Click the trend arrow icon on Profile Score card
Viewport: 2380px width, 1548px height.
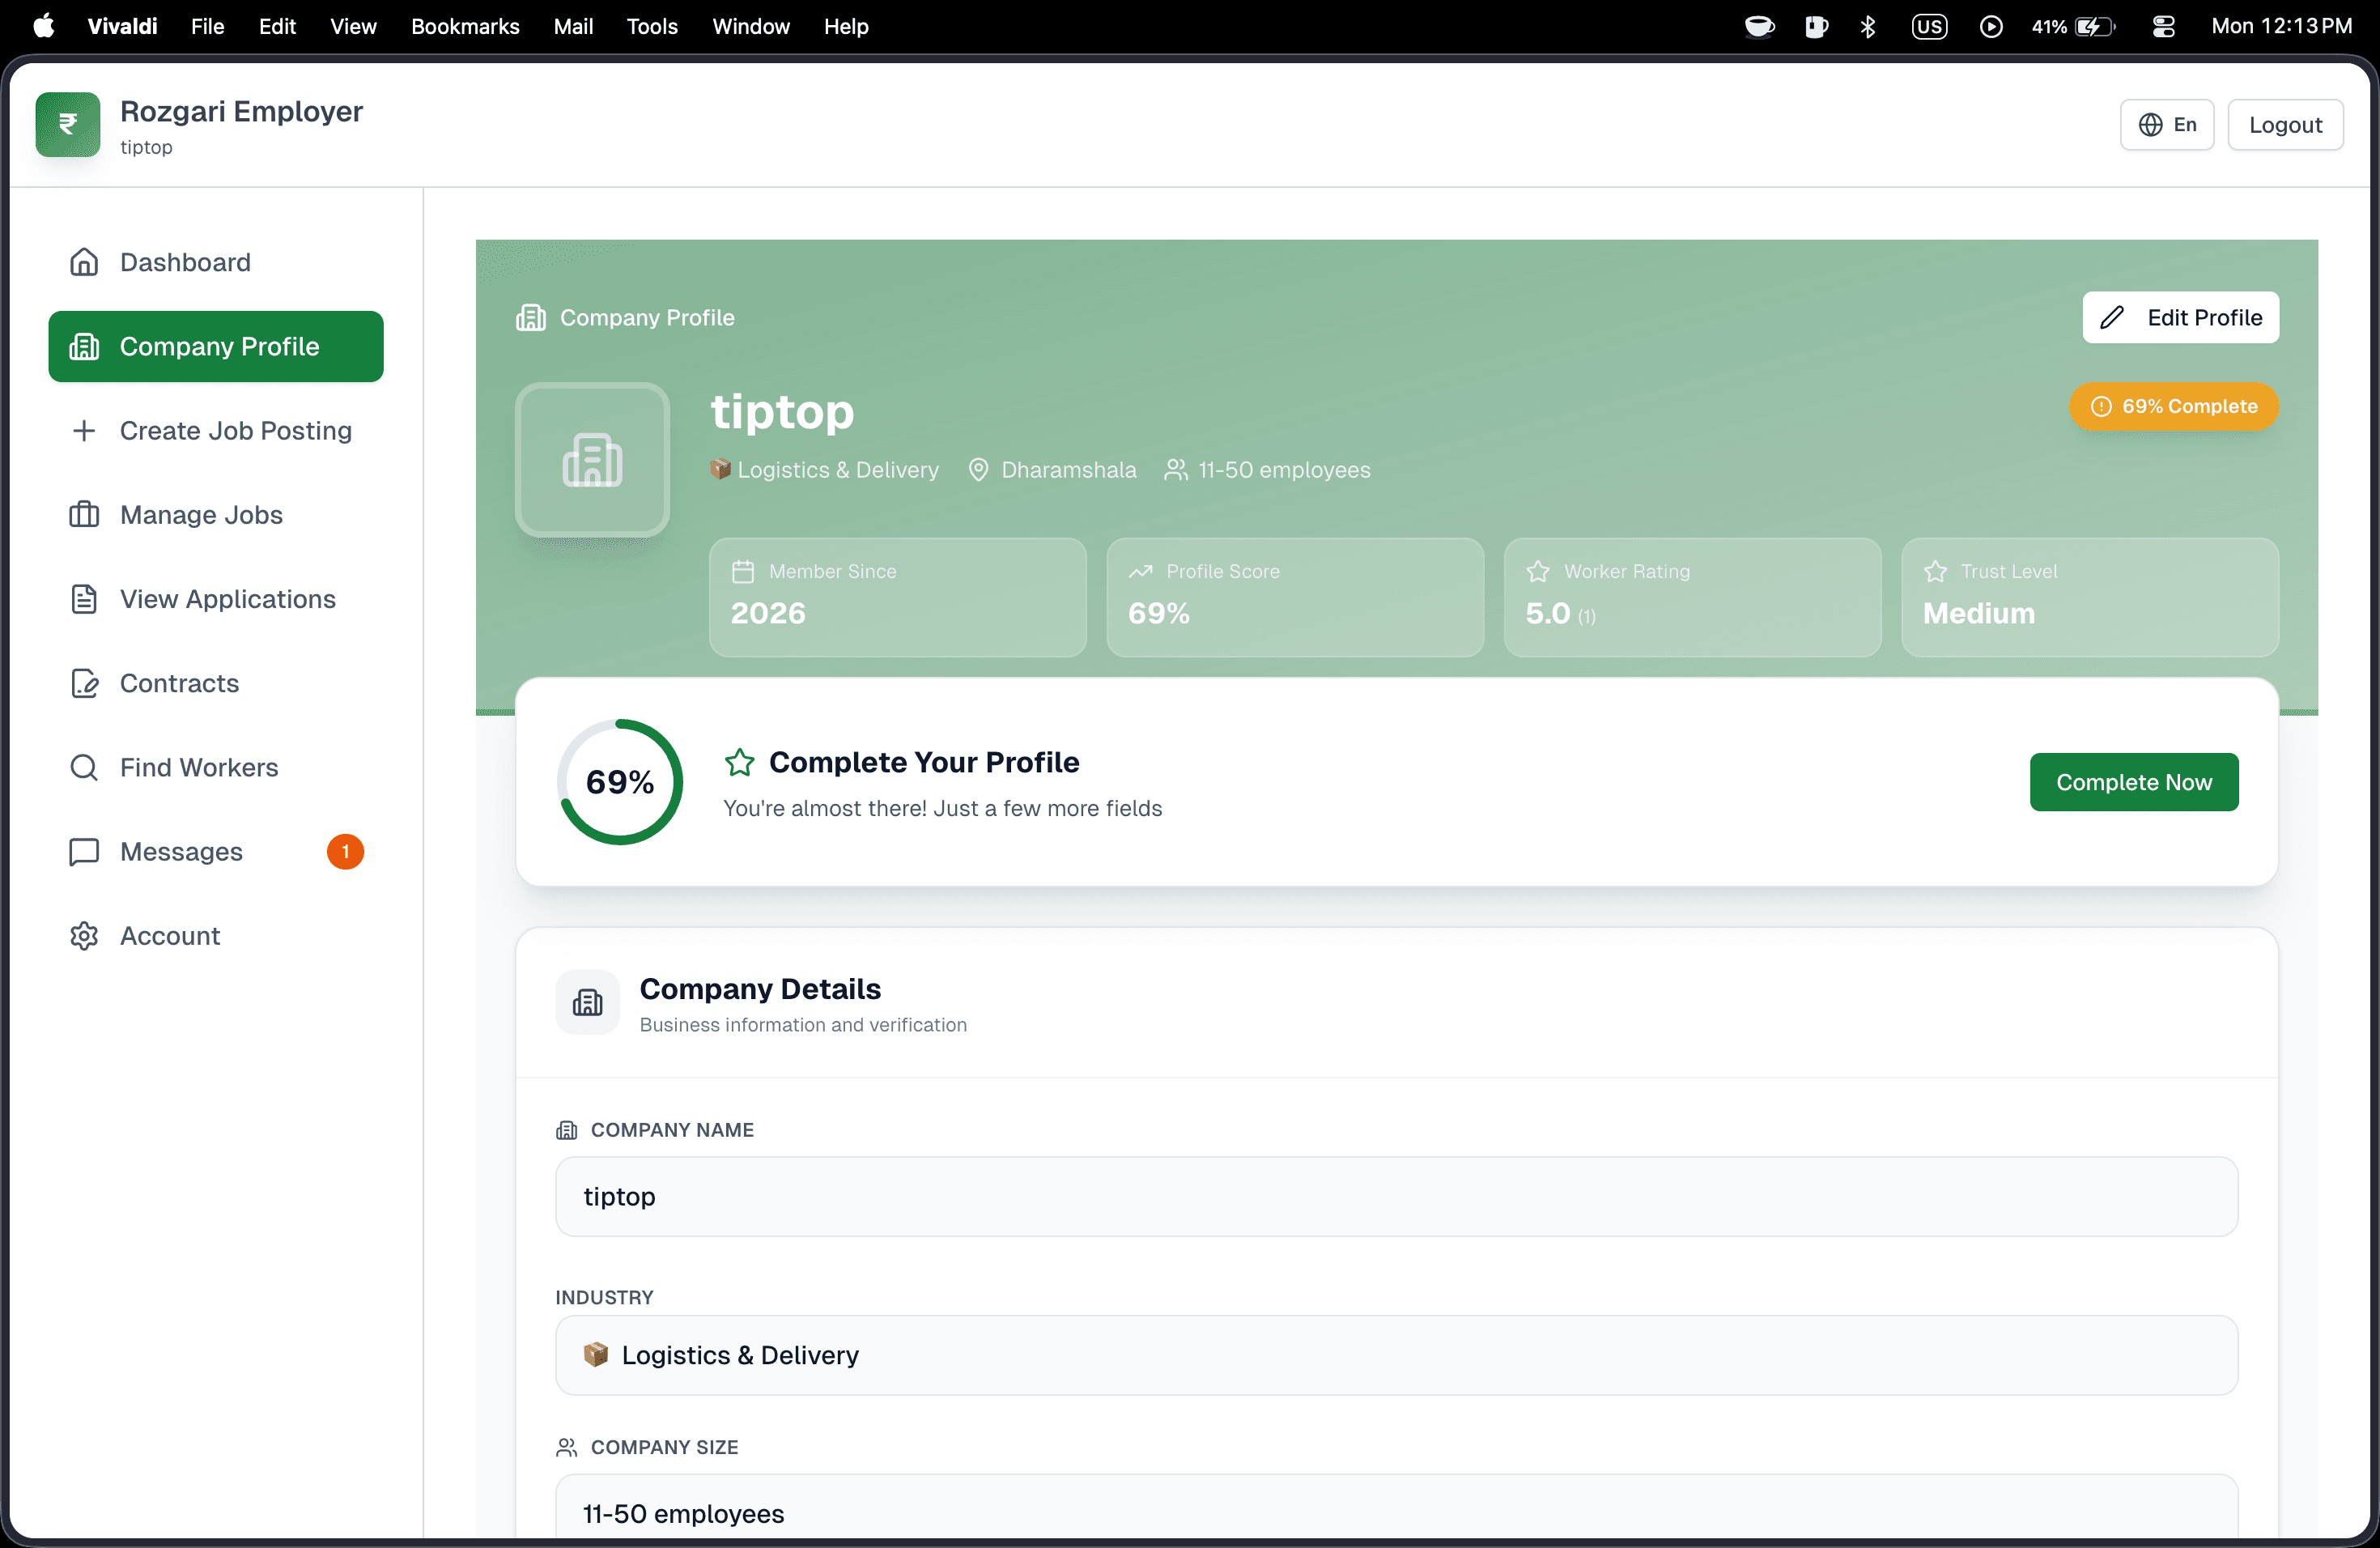[1140, 572]
